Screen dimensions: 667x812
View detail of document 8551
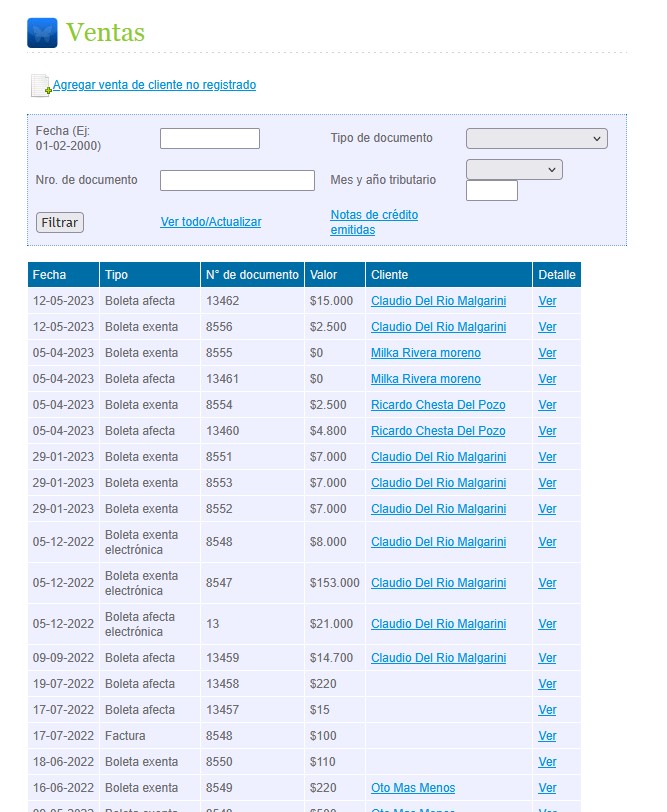tap(547, 457)
